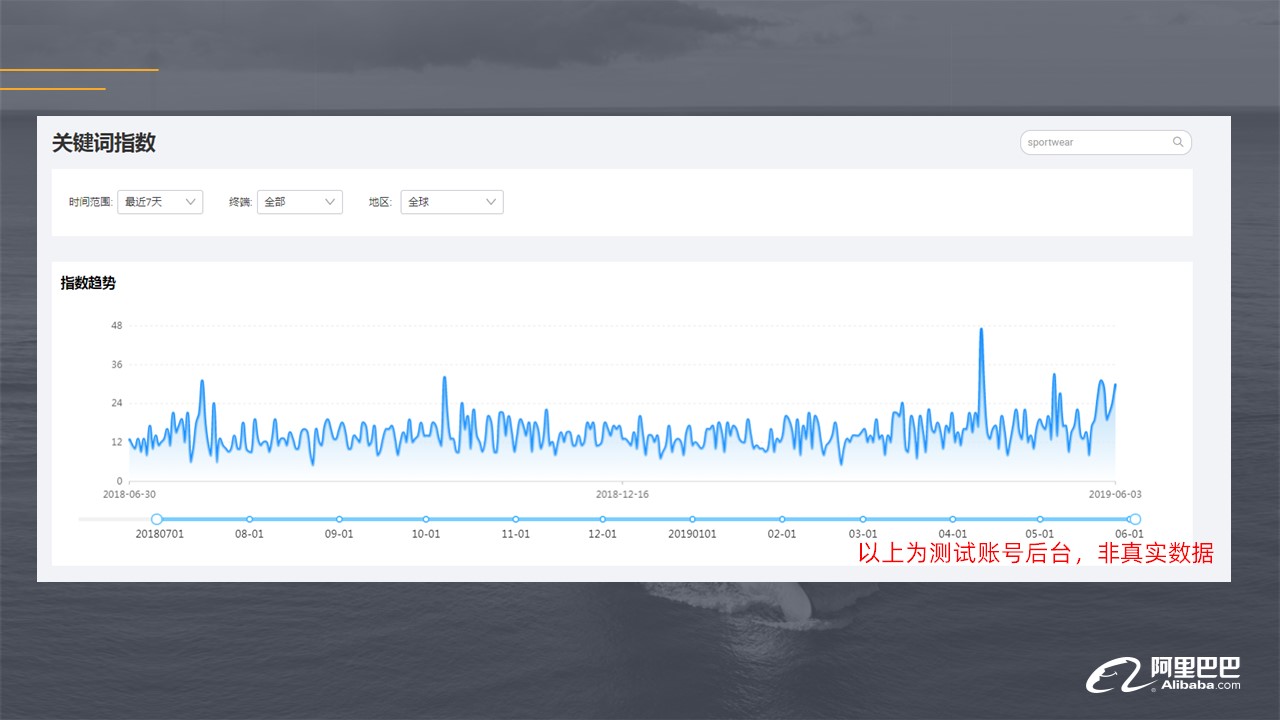This screenshot has height=720, width=1280.
Task: Click the left timeline slider handle at 20180701
Action: tap(157, 519)
